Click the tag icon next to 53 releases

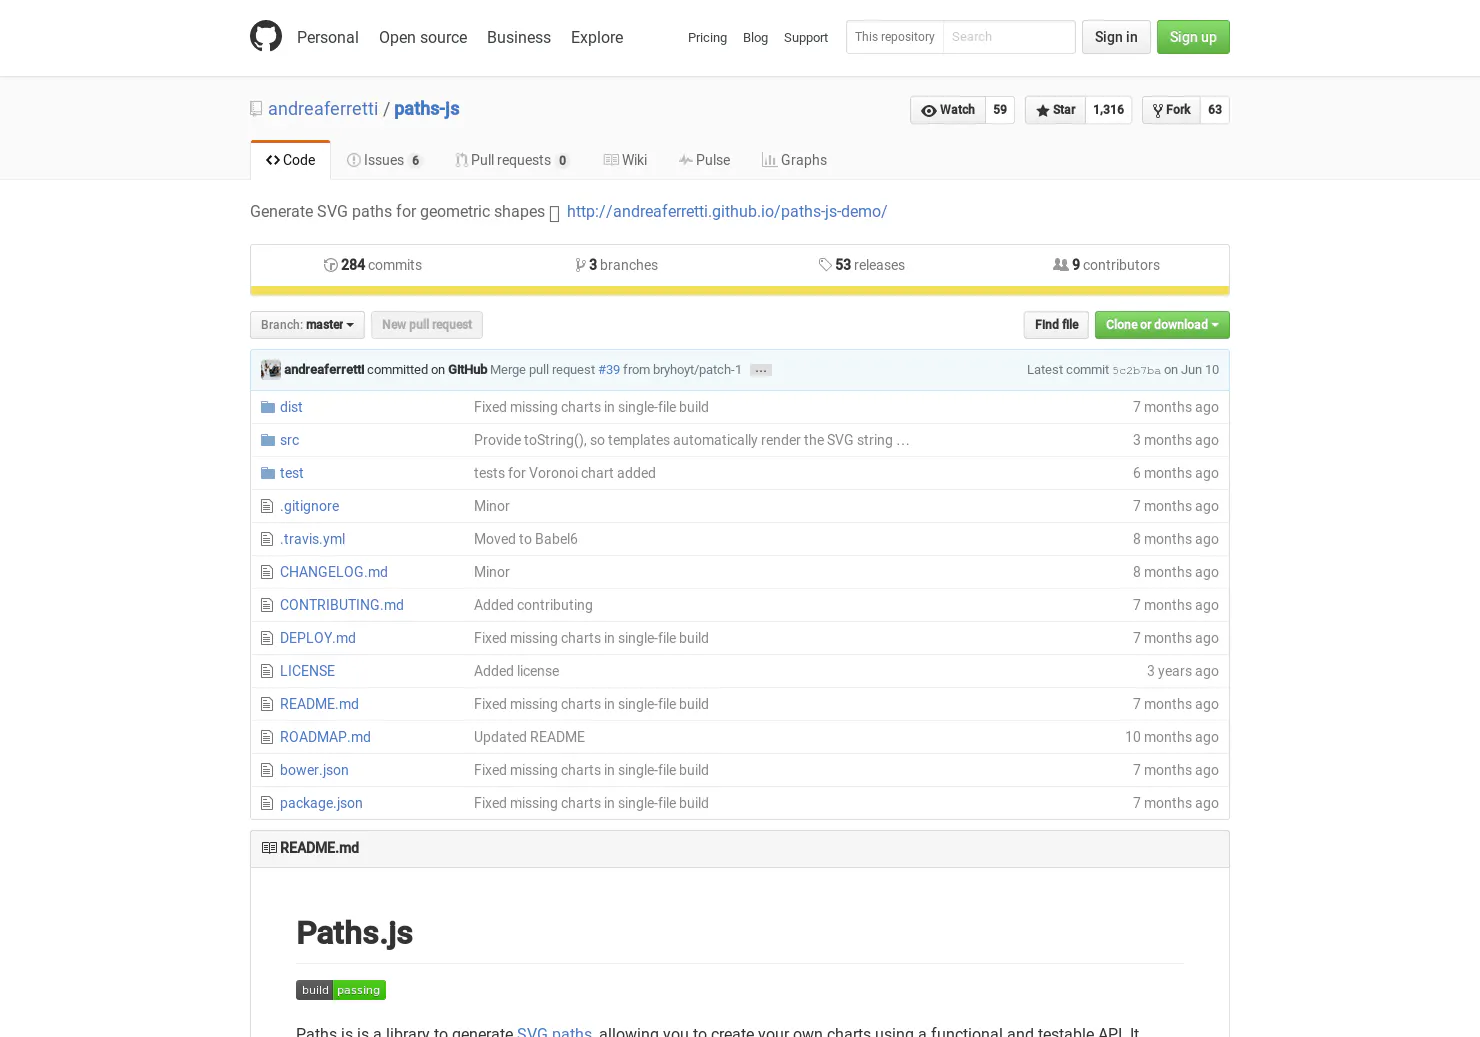(x=825, y=265)
